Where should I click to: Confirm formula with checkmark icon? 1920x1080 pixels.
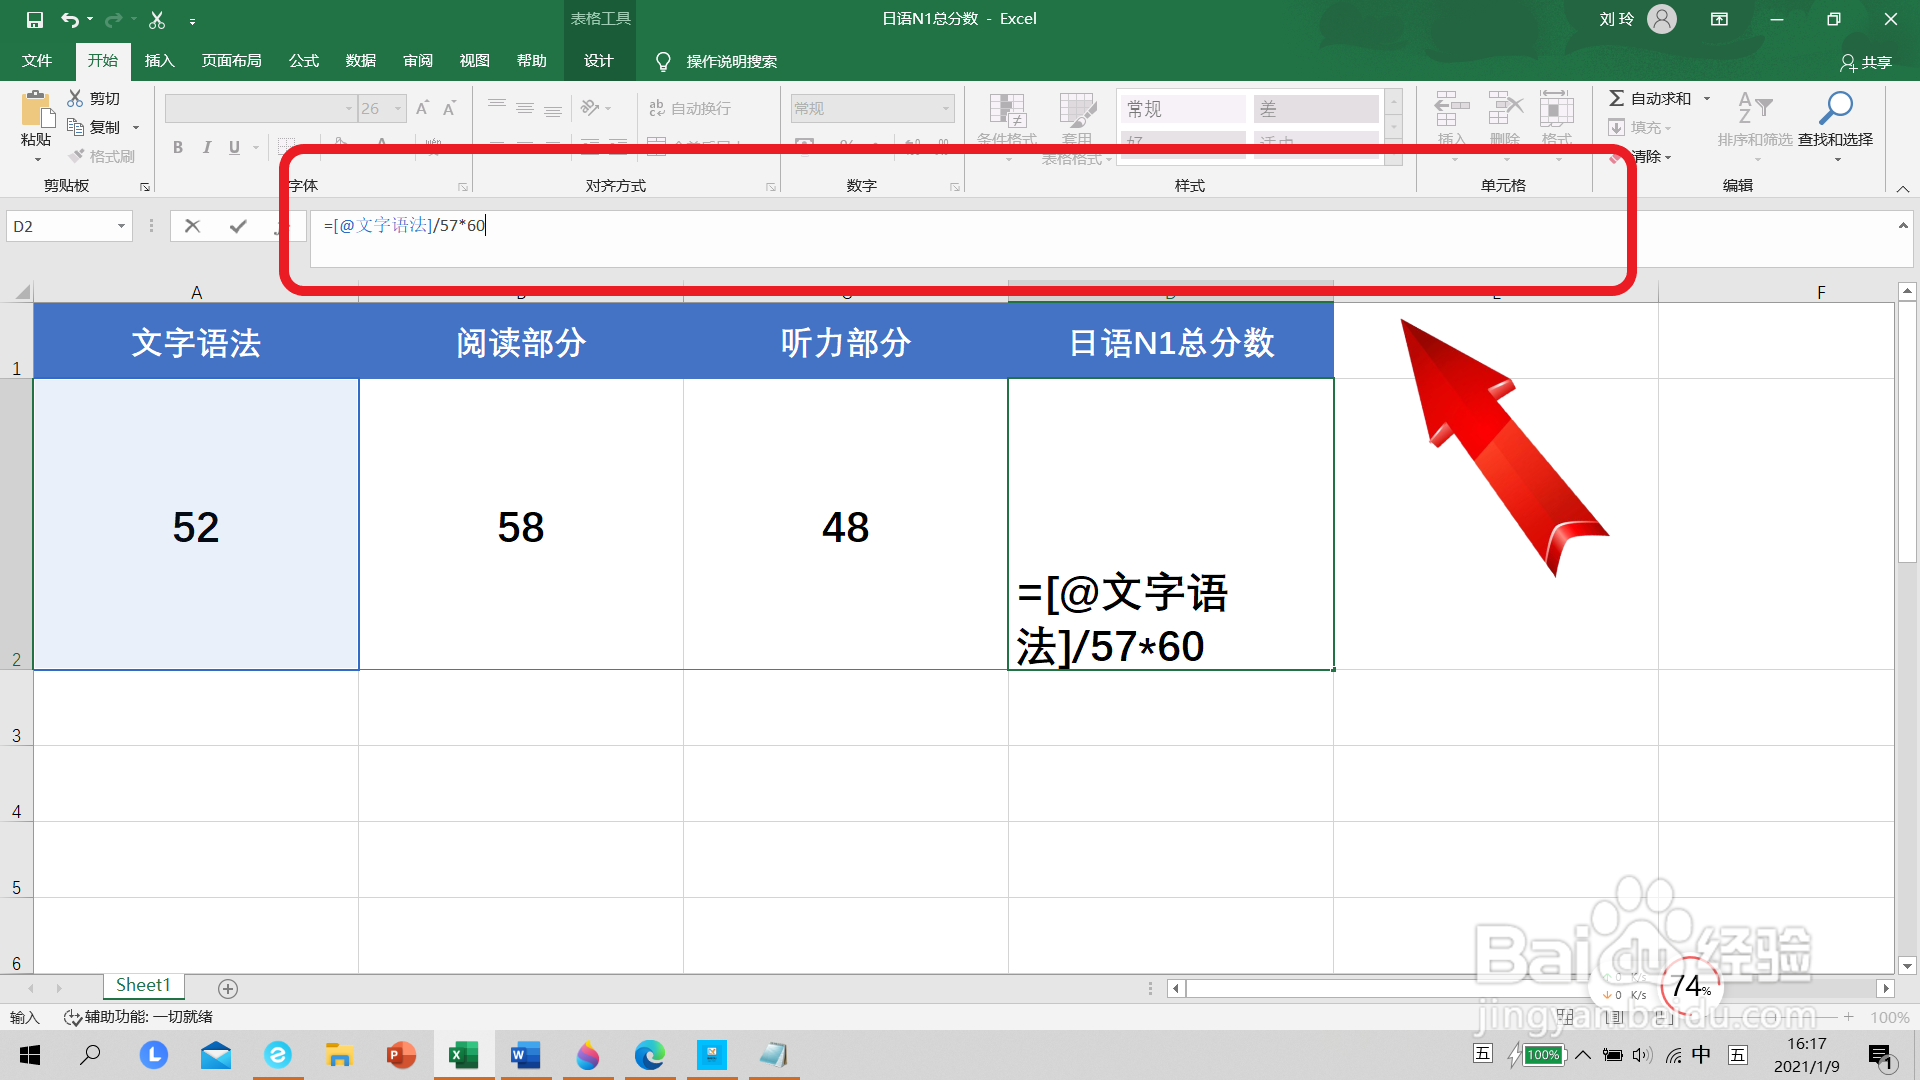pos(238,226)
